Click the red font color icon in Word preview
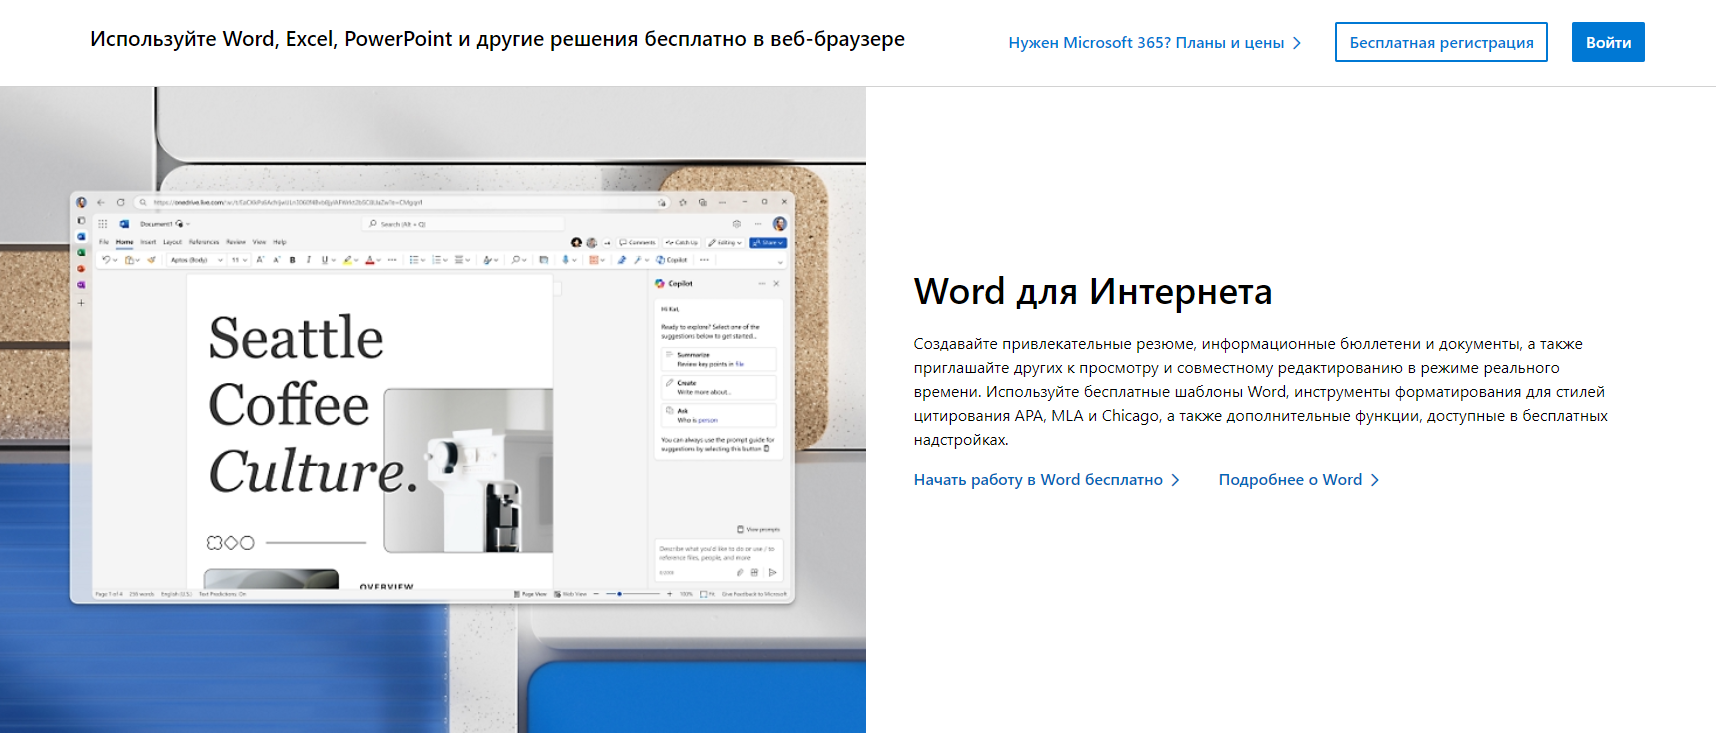The width and height of the screenshot is (1716, 733). 370,260
